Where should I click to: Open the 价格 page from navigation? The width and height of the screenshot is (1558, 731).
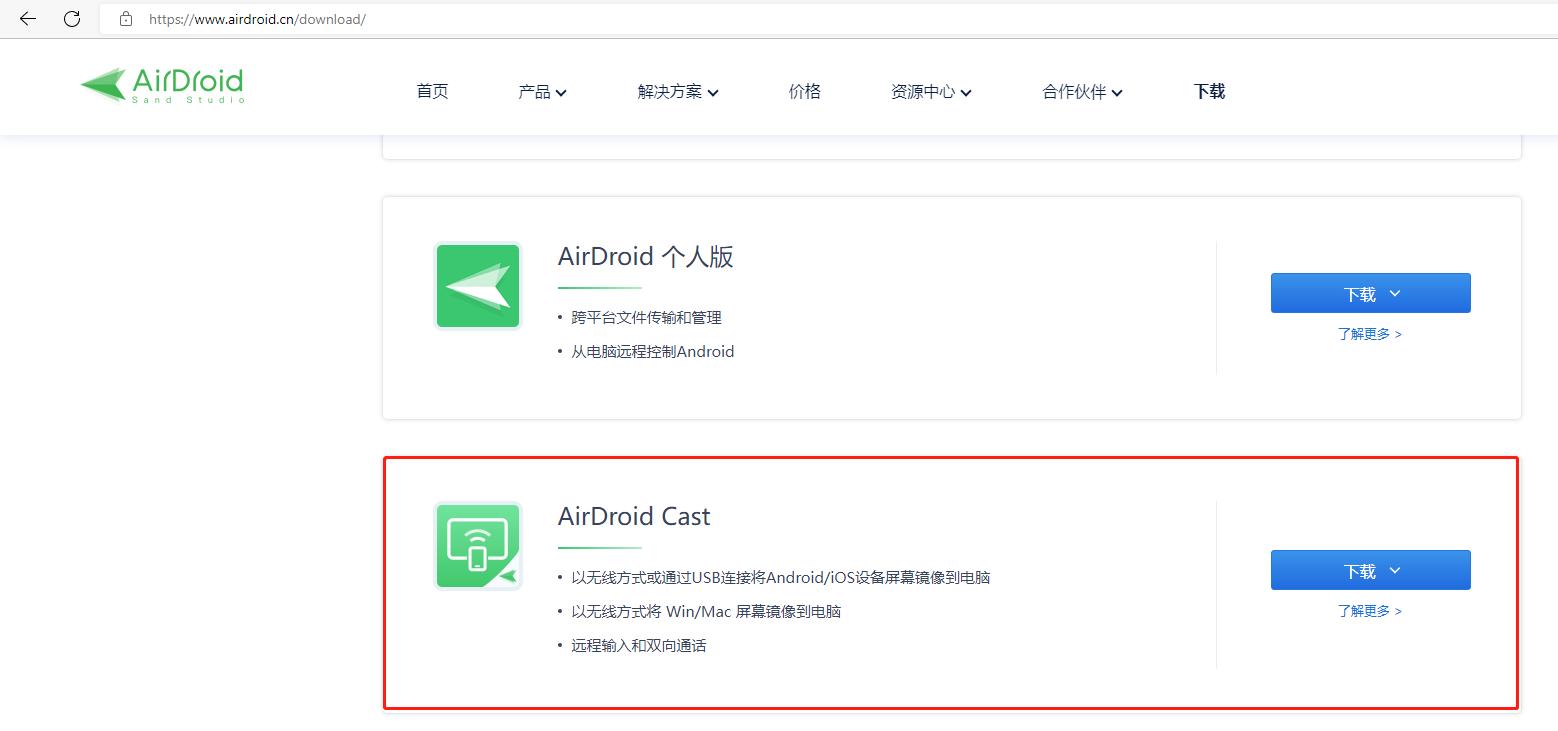click(804, 91)
